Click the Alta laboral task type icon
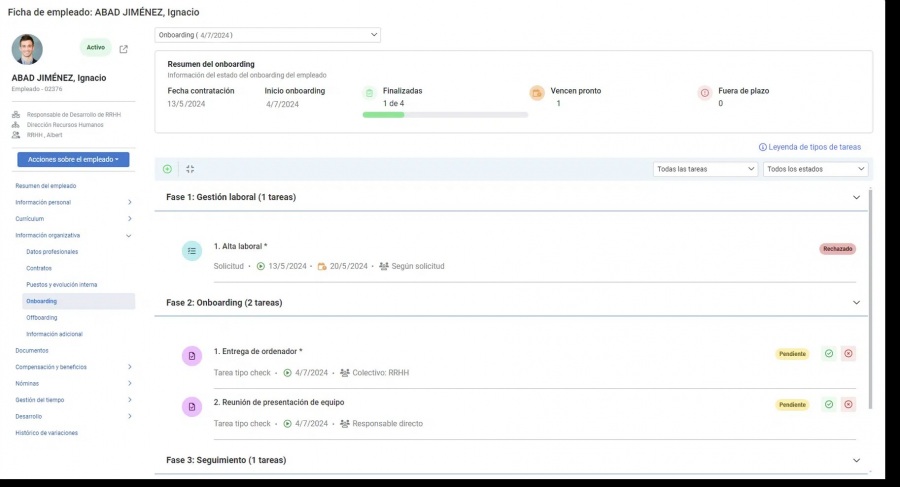The width and height of the screenshot is (900, 487). [192, 252]
